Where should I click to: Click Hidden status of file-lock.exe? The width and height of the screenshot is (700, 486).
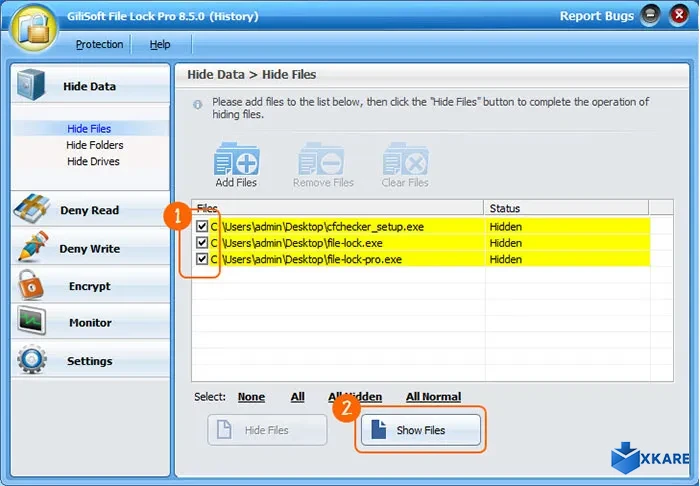pyautogui.click(x=505, y=243)
